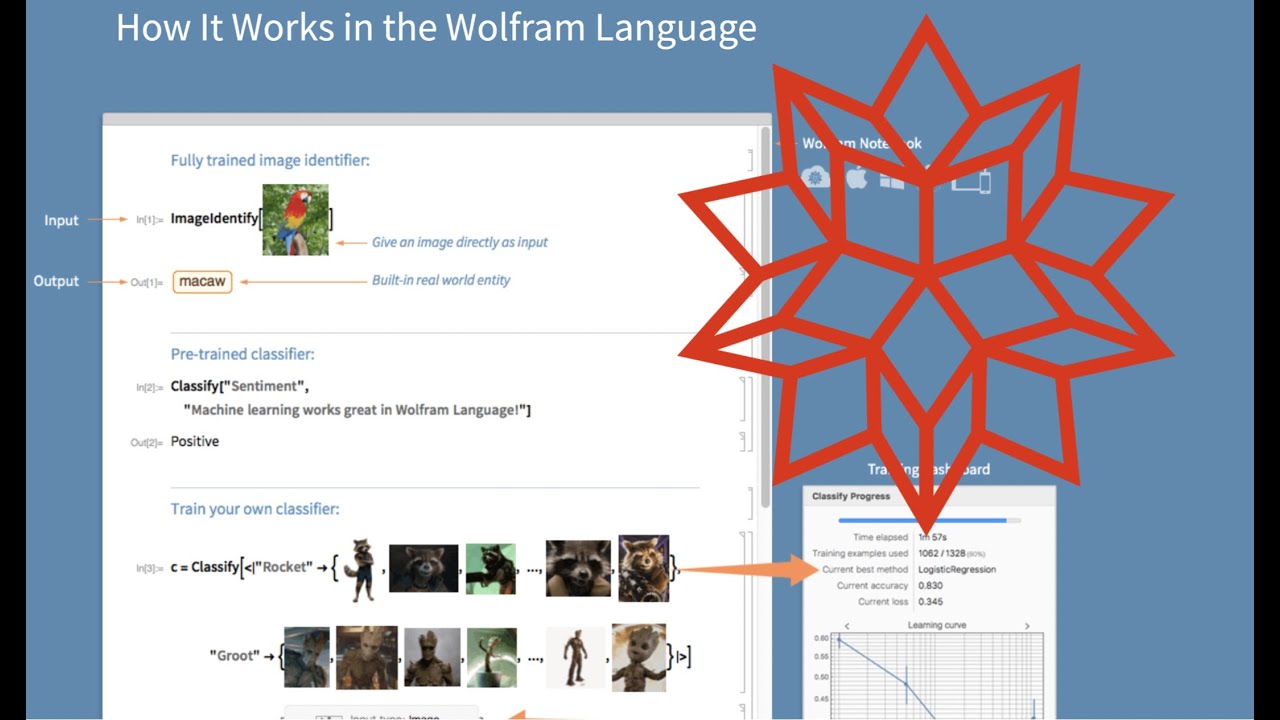Click heading Fully trained image identifier
Image resolution: width=1280 pixels, height=720 pixels.
point(270,160)
